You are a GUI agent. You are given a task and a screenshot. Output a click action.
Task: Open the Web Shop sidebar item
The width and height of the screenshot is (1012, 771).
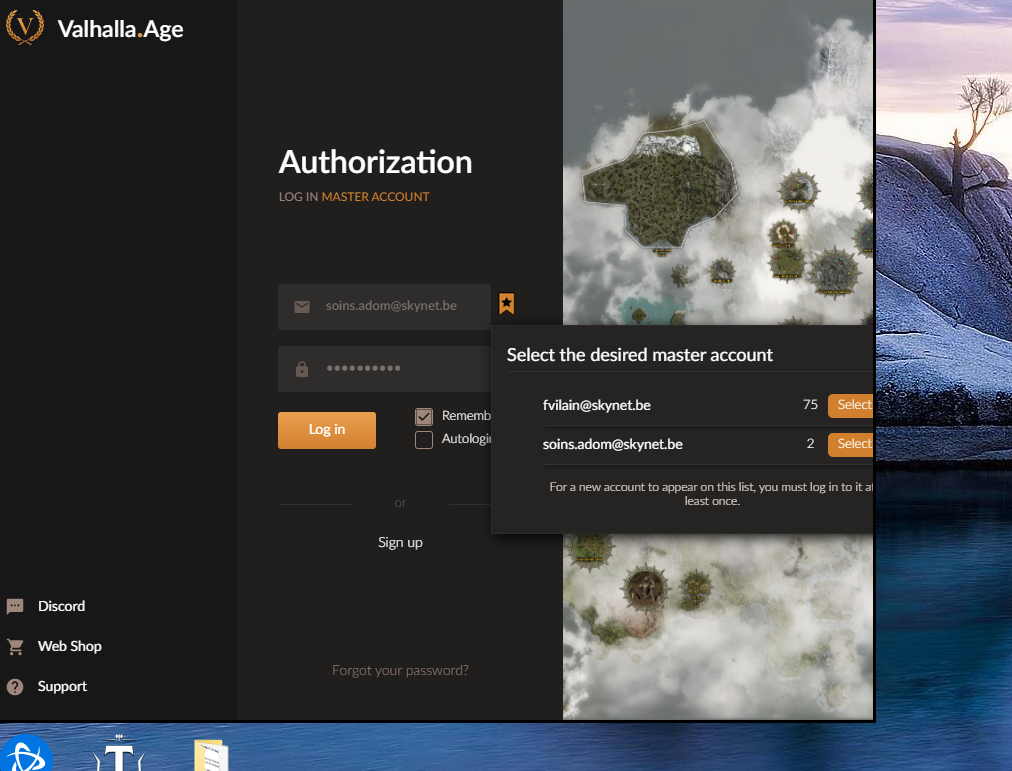click(x=69, y=646)
